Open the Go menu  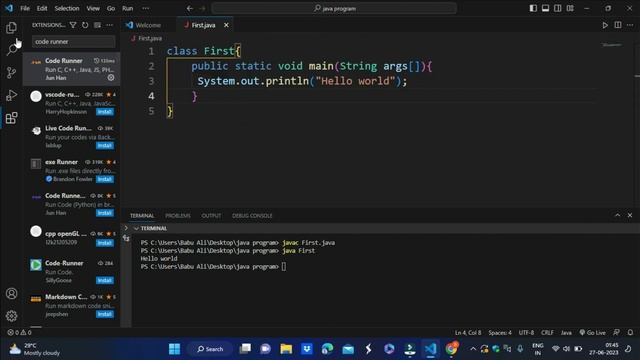pos(111,8)
